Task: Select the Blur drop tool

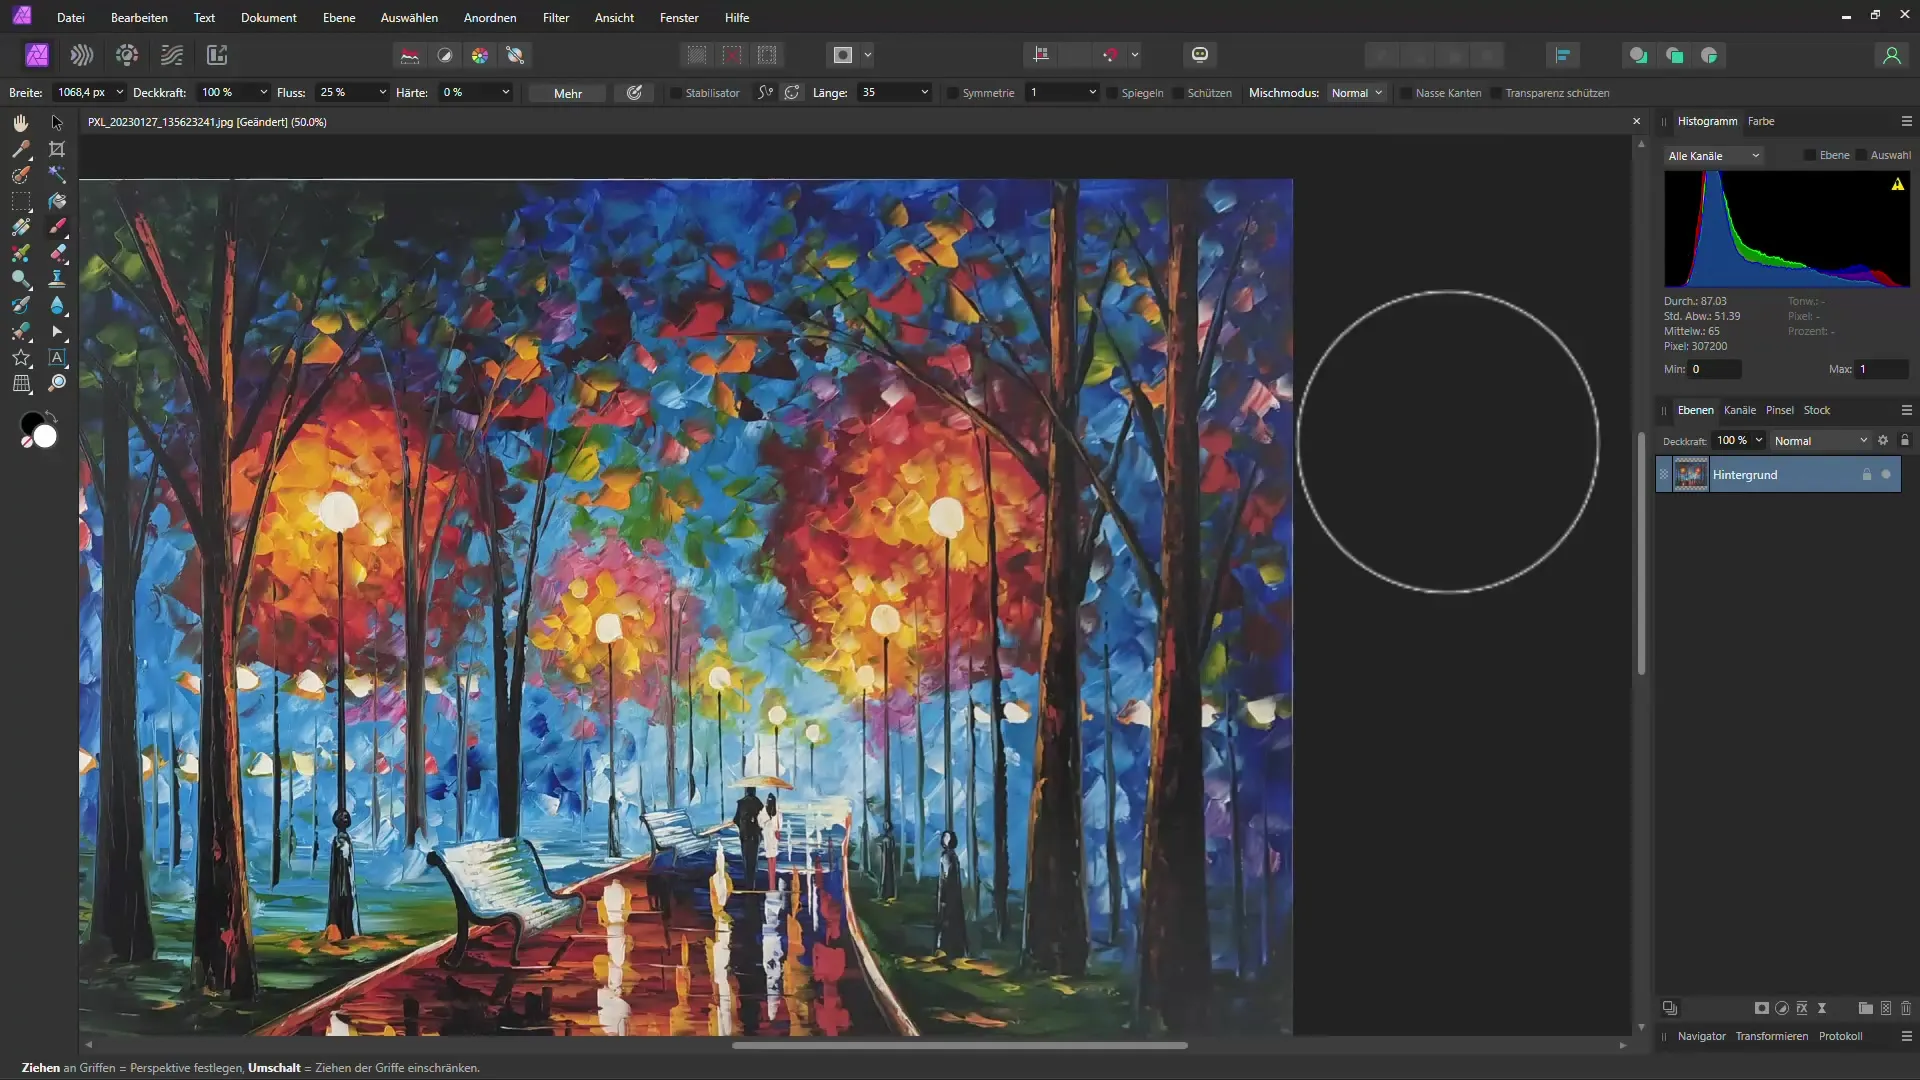Action: tap(57, 305)
